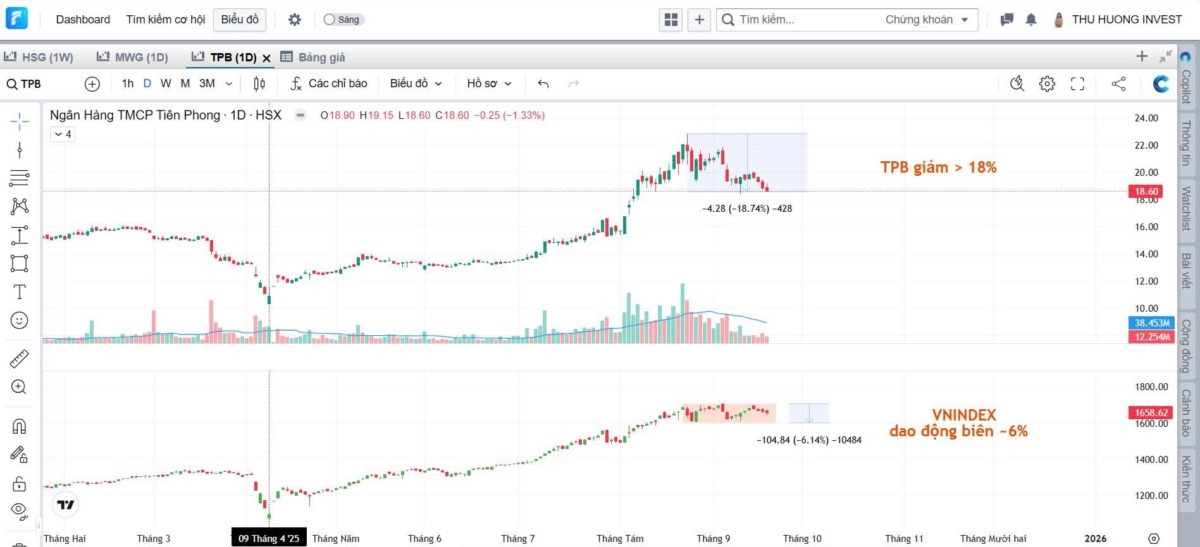This screenshot has height=547, width=1200.
Task: Open the emoji icons tool
Action: [x=19, y=320]
